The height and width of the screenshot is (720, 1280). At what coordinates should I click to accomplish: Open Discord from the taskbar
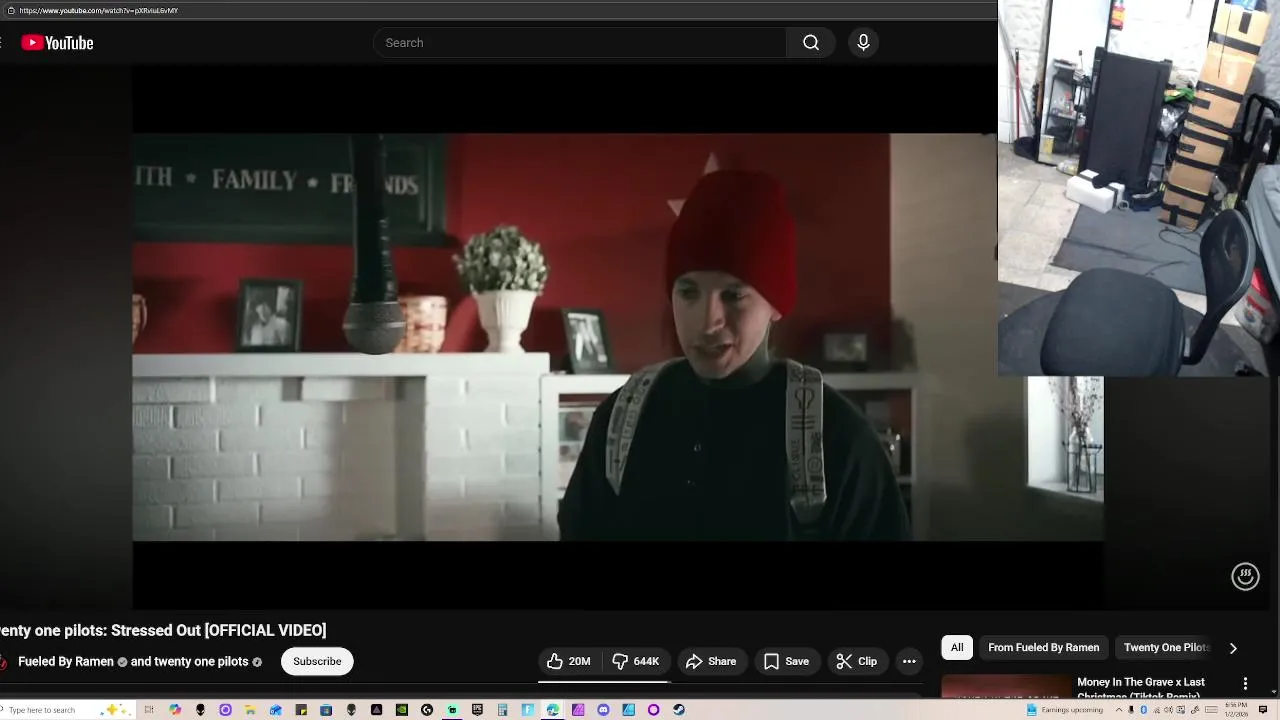click(603, 710)
